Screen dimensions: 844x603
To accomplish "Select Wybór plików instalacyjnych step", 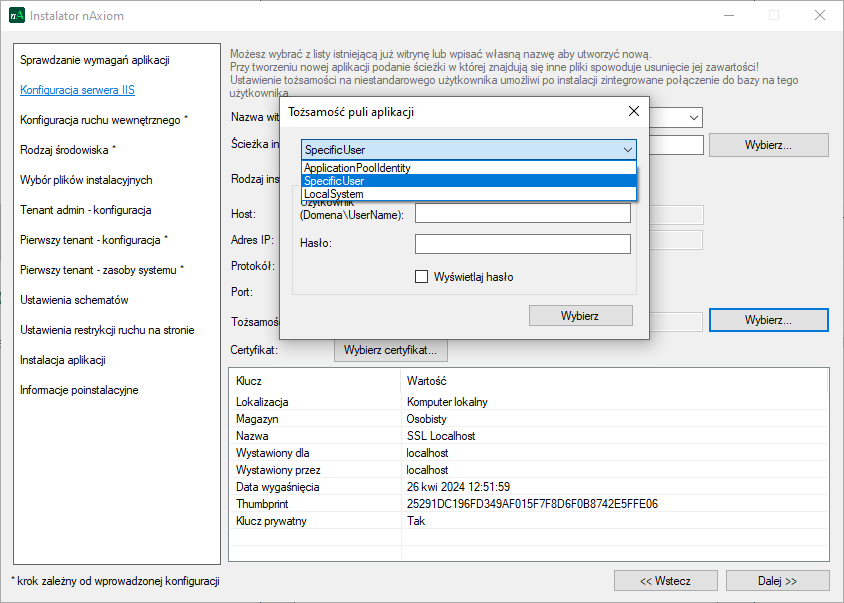I will [x=86, y=180].
